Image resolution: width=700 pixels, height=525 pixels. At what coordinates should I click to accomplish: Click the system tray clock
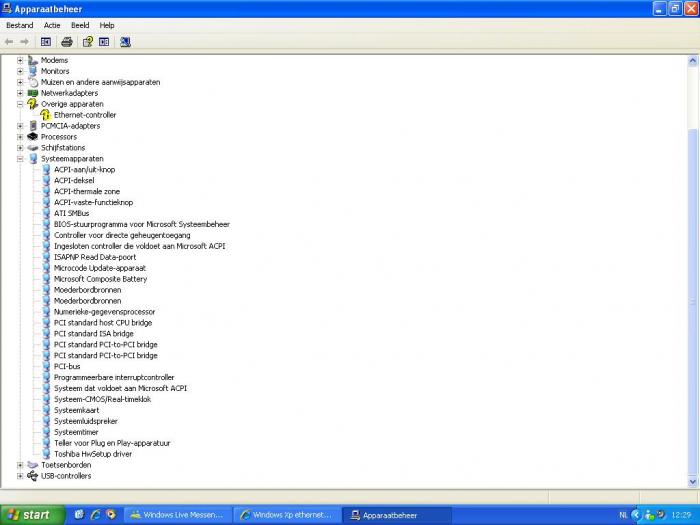coord(681,515)
